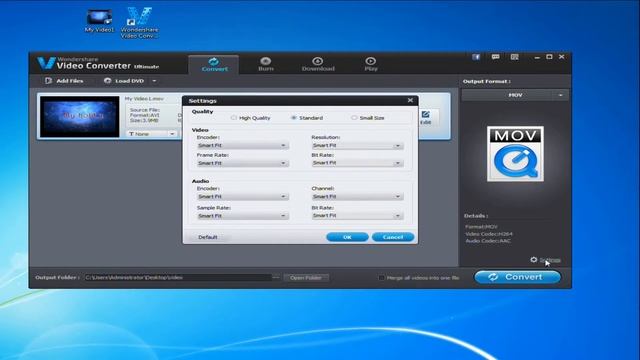Click the Settings gear icon
Image resolution: width=640 pixels, height=360 pixels.
(x=533, y=260)
